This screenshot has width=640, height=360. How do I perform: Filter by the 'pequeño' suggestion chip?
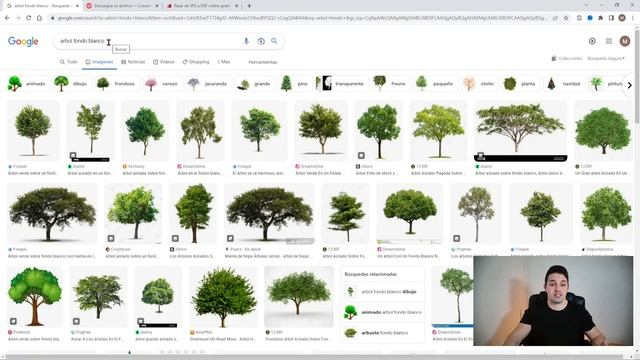[x=435, y=84]
